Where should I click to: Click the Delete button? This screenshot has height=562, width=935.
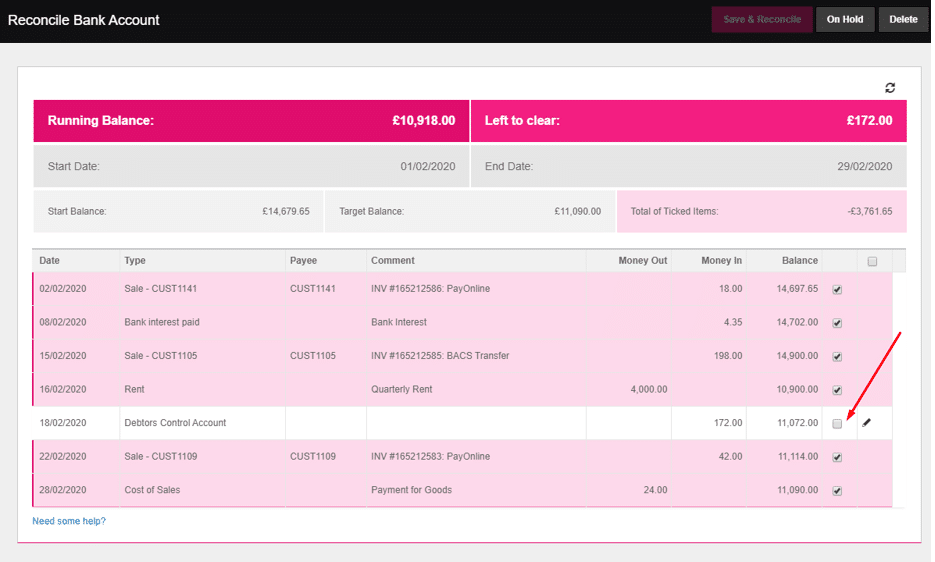pyautogui.click(x=903, y=19)
